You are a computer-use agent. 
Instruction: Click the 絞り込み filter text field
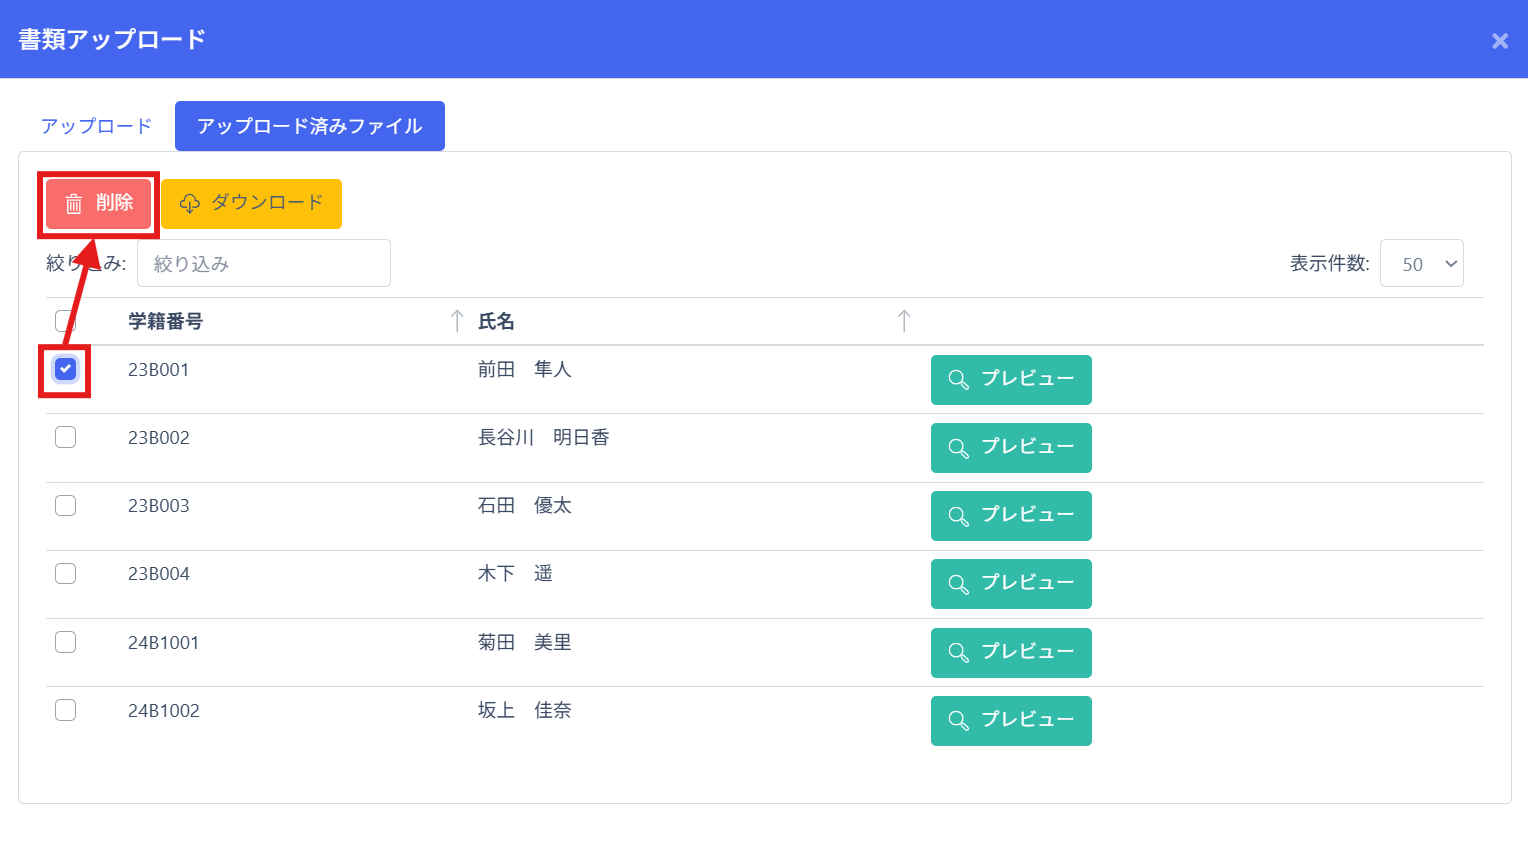(x=263, y=264)
